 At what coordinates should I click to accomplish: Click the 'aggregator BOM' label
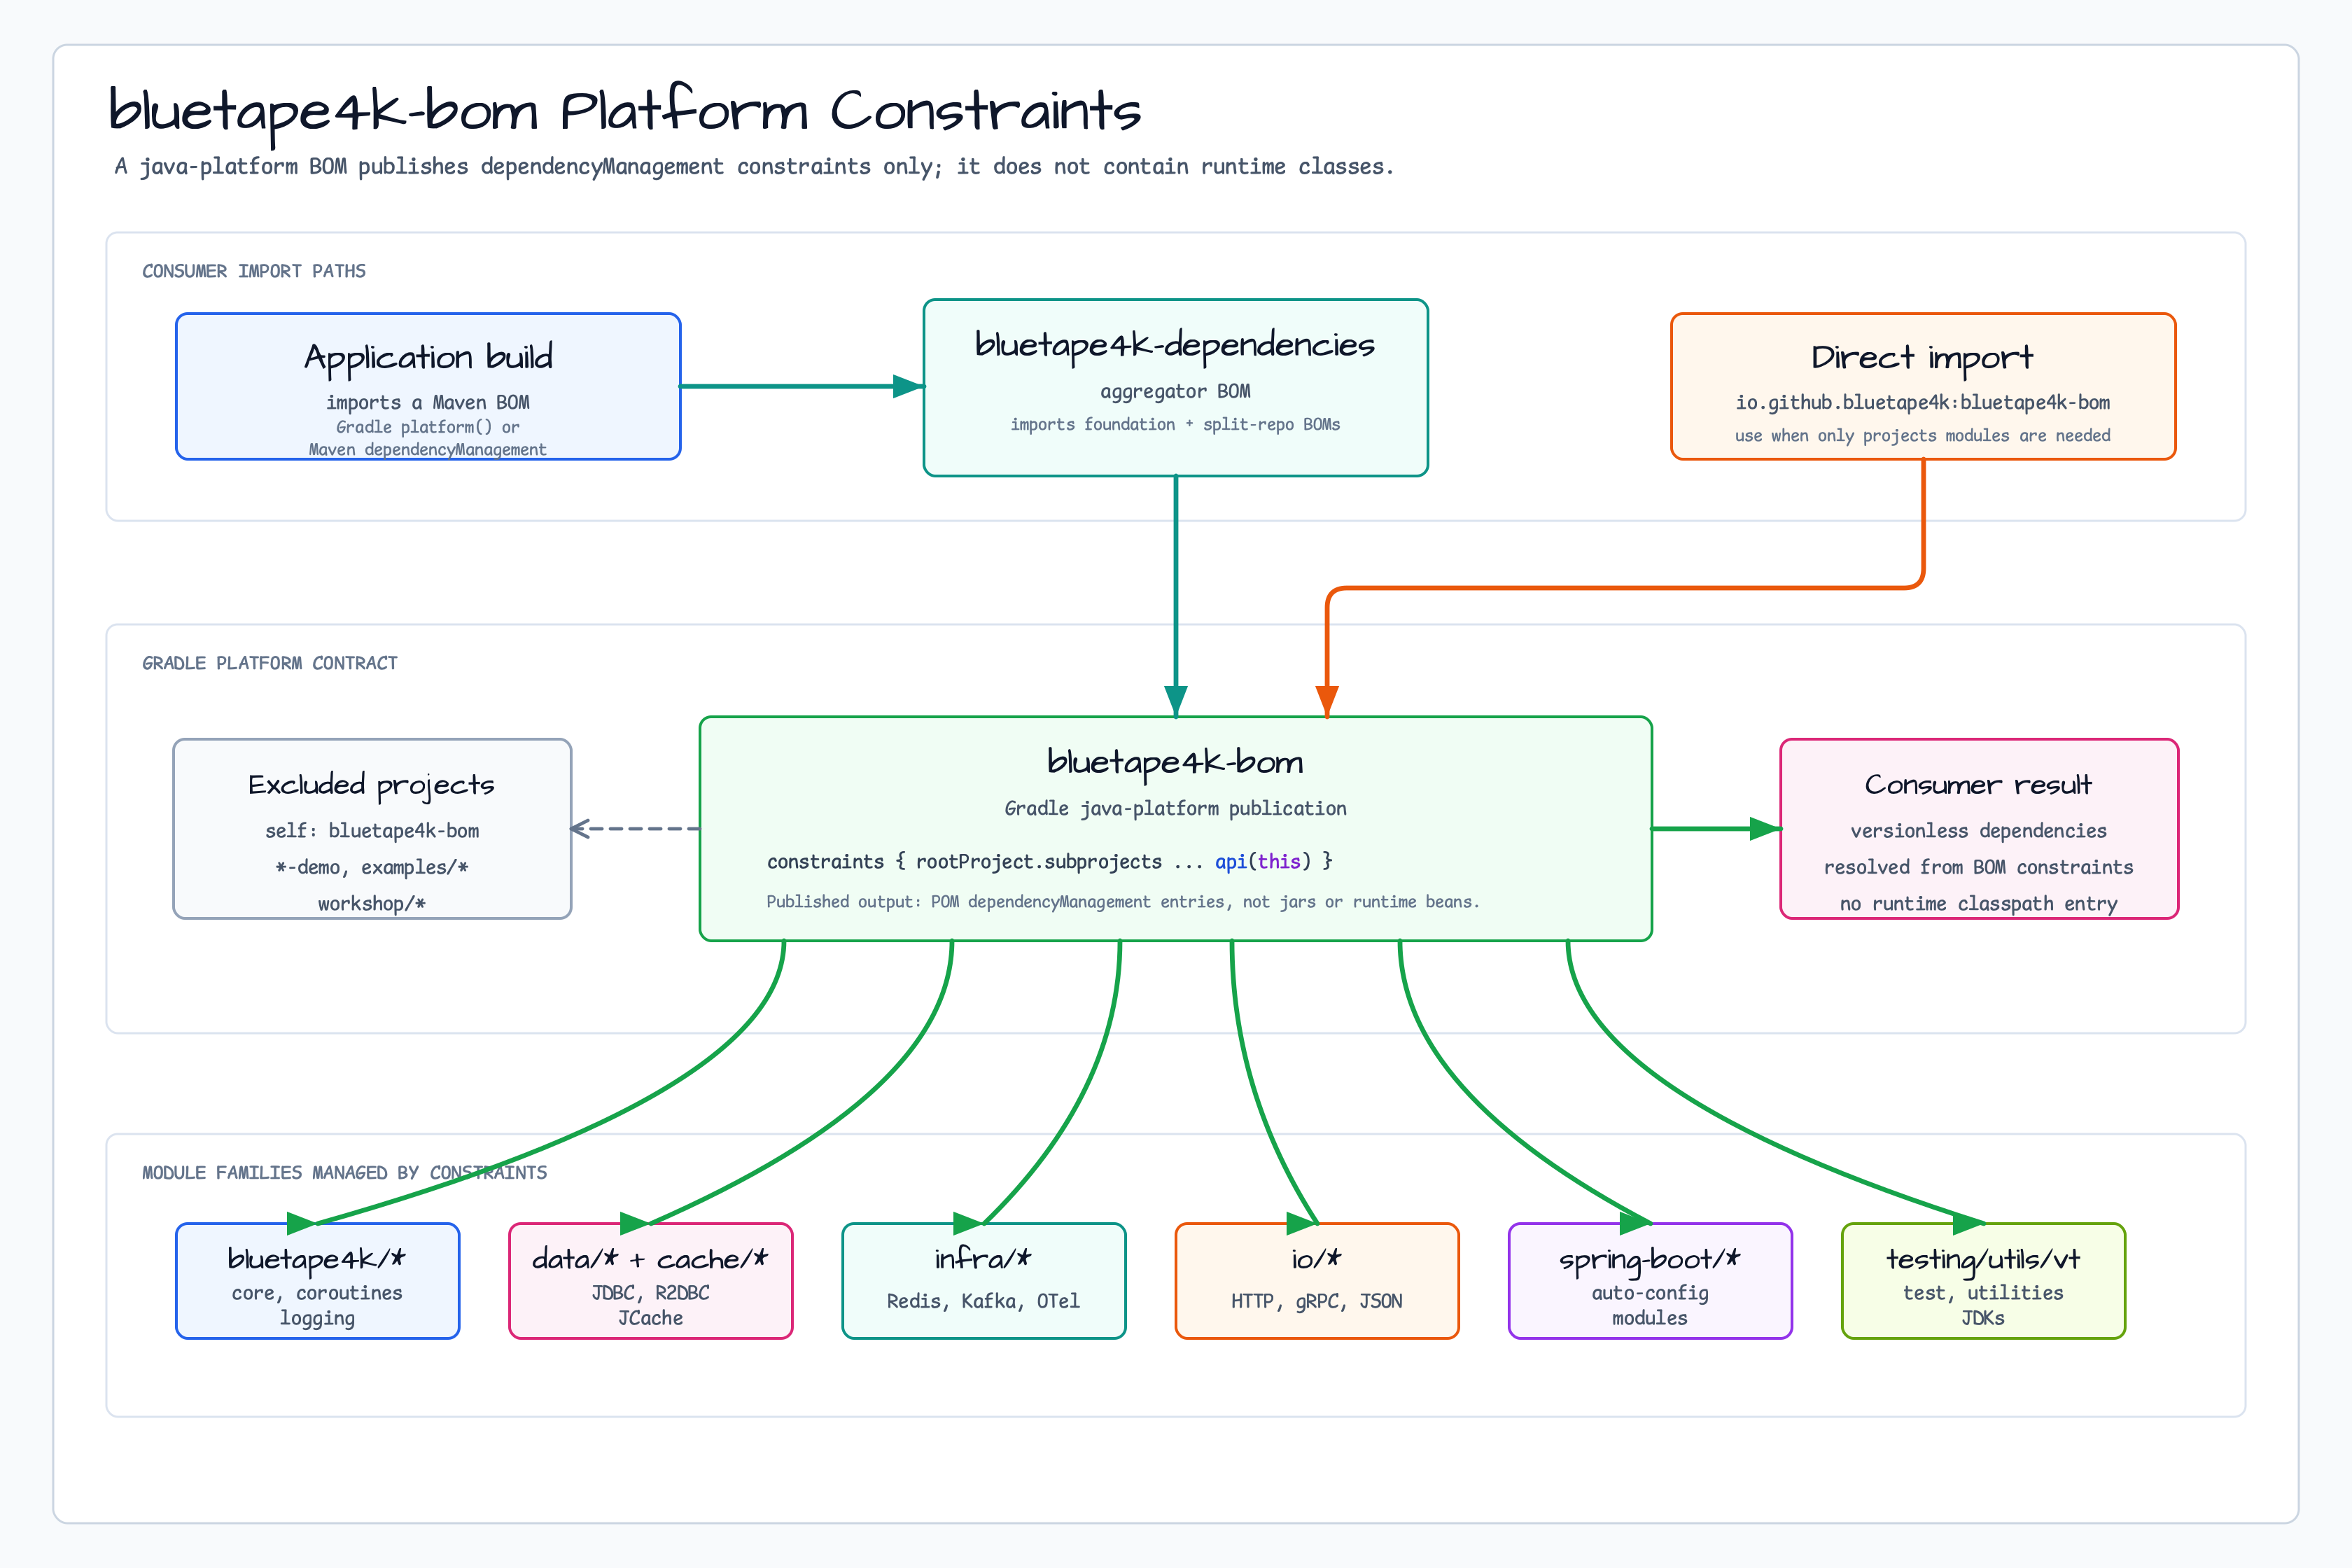(1175, 391)
